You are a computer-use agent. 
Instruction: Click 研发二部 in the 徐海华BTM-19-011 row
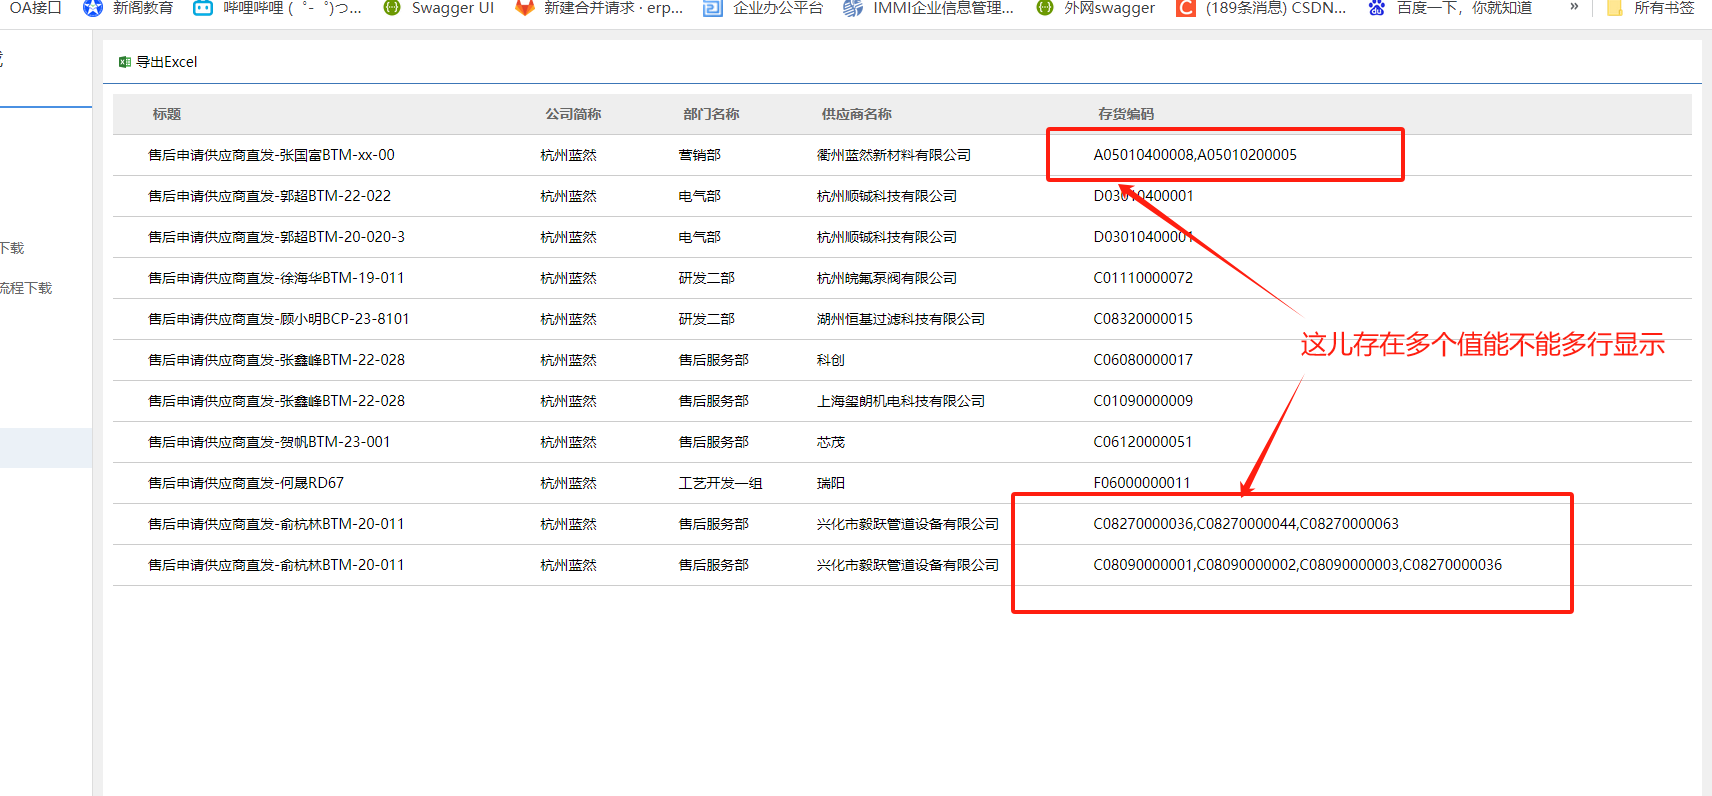(x=706, y=278)
